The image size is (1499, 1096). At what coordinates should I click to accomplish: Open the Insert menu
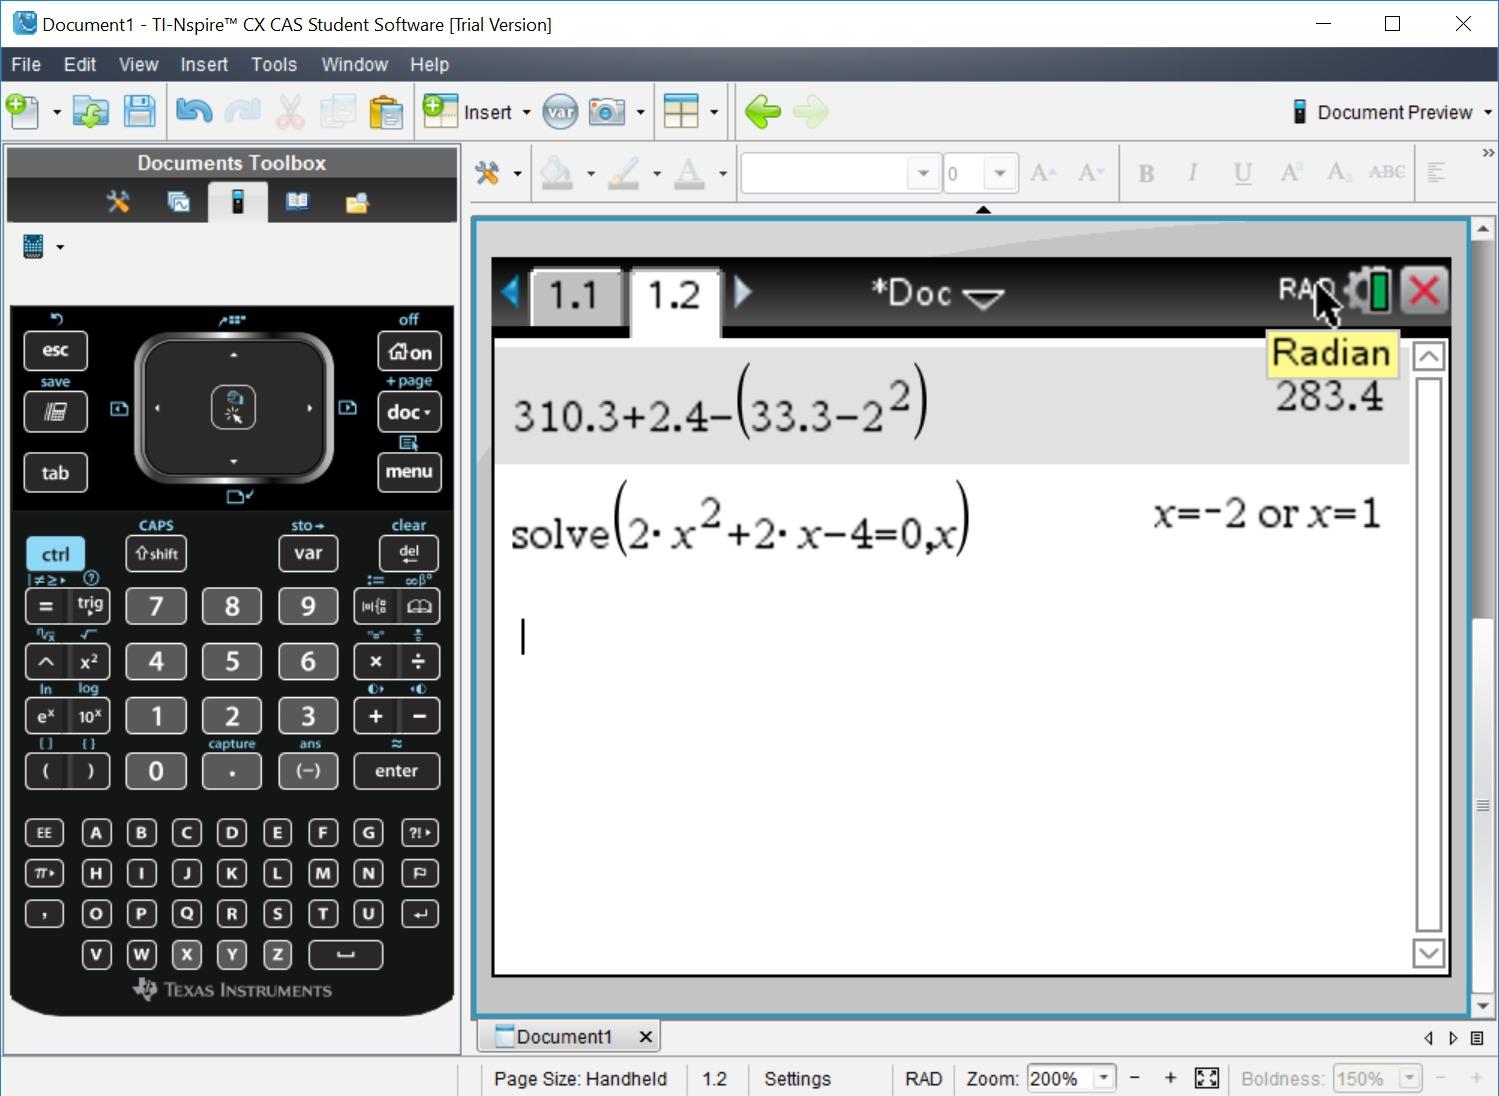204,64
